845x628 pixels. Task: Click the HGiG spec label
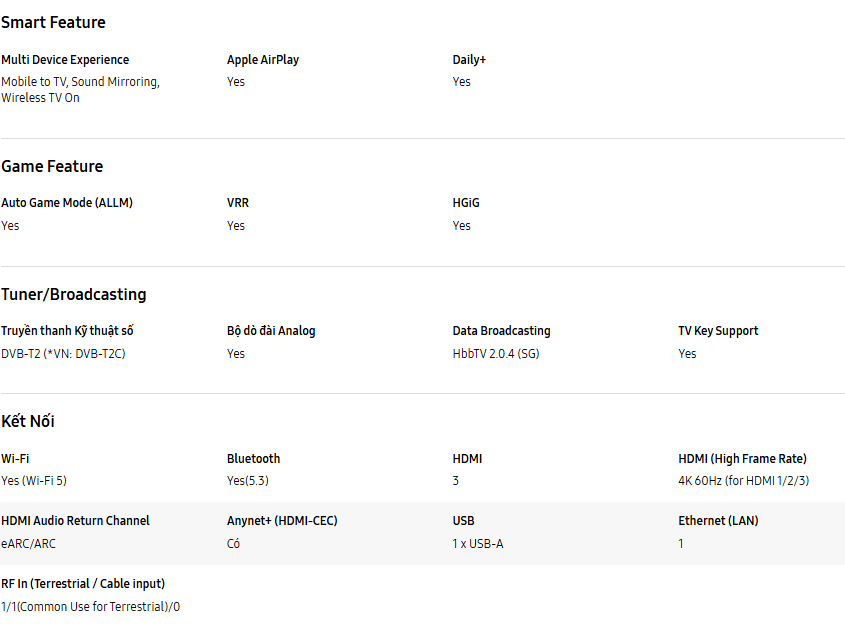(466, 203)
